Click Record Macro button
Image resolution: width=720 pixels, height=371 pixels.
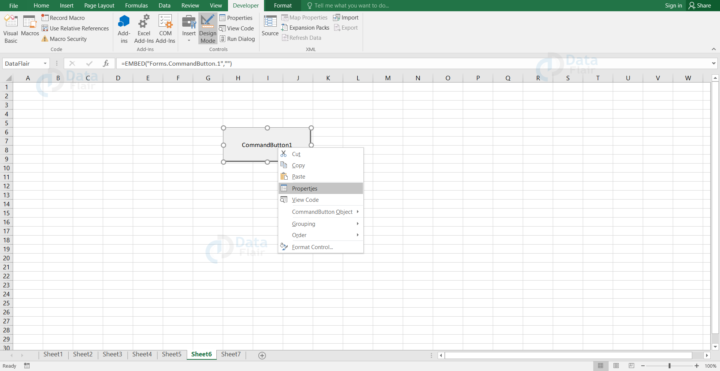[63, 18]
